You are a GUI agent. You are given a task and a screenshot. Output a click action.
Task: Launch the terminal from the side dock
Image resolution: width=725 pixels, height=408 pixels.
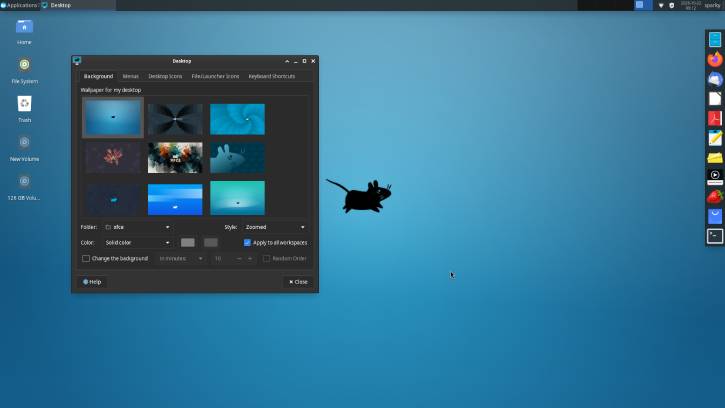pos(715,236)
